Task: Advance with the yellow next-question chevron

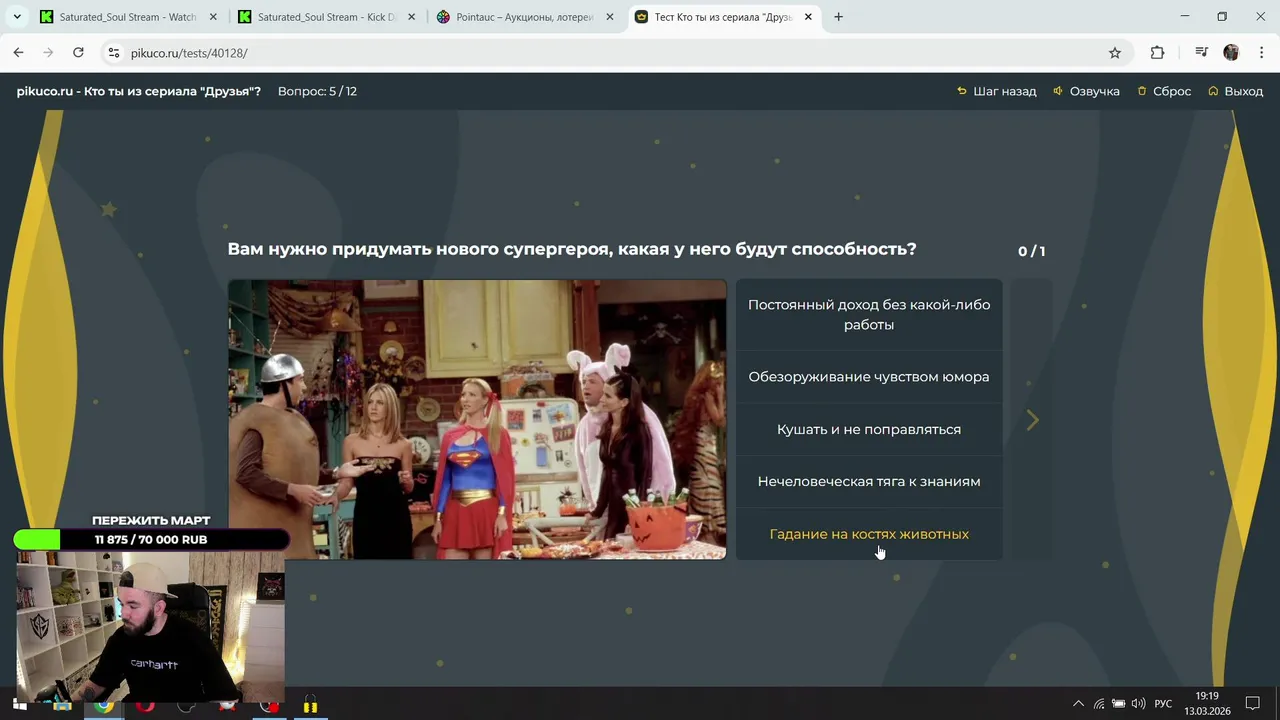Action: 1032,420
